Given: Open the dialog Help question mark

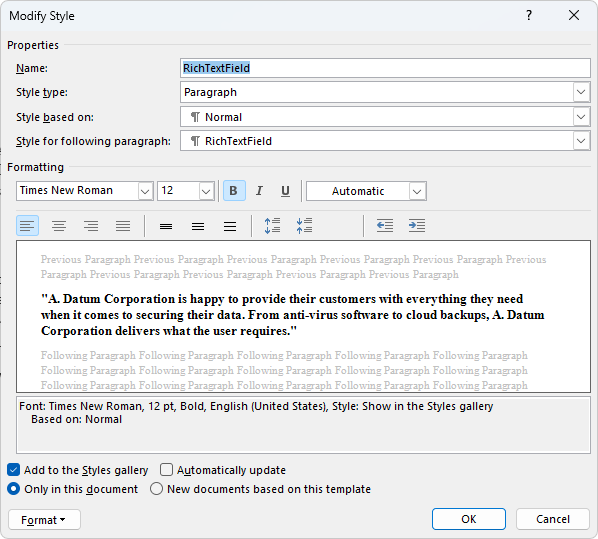Looking at the screenshot, I should pyautogui.click(x=529, y=15).
